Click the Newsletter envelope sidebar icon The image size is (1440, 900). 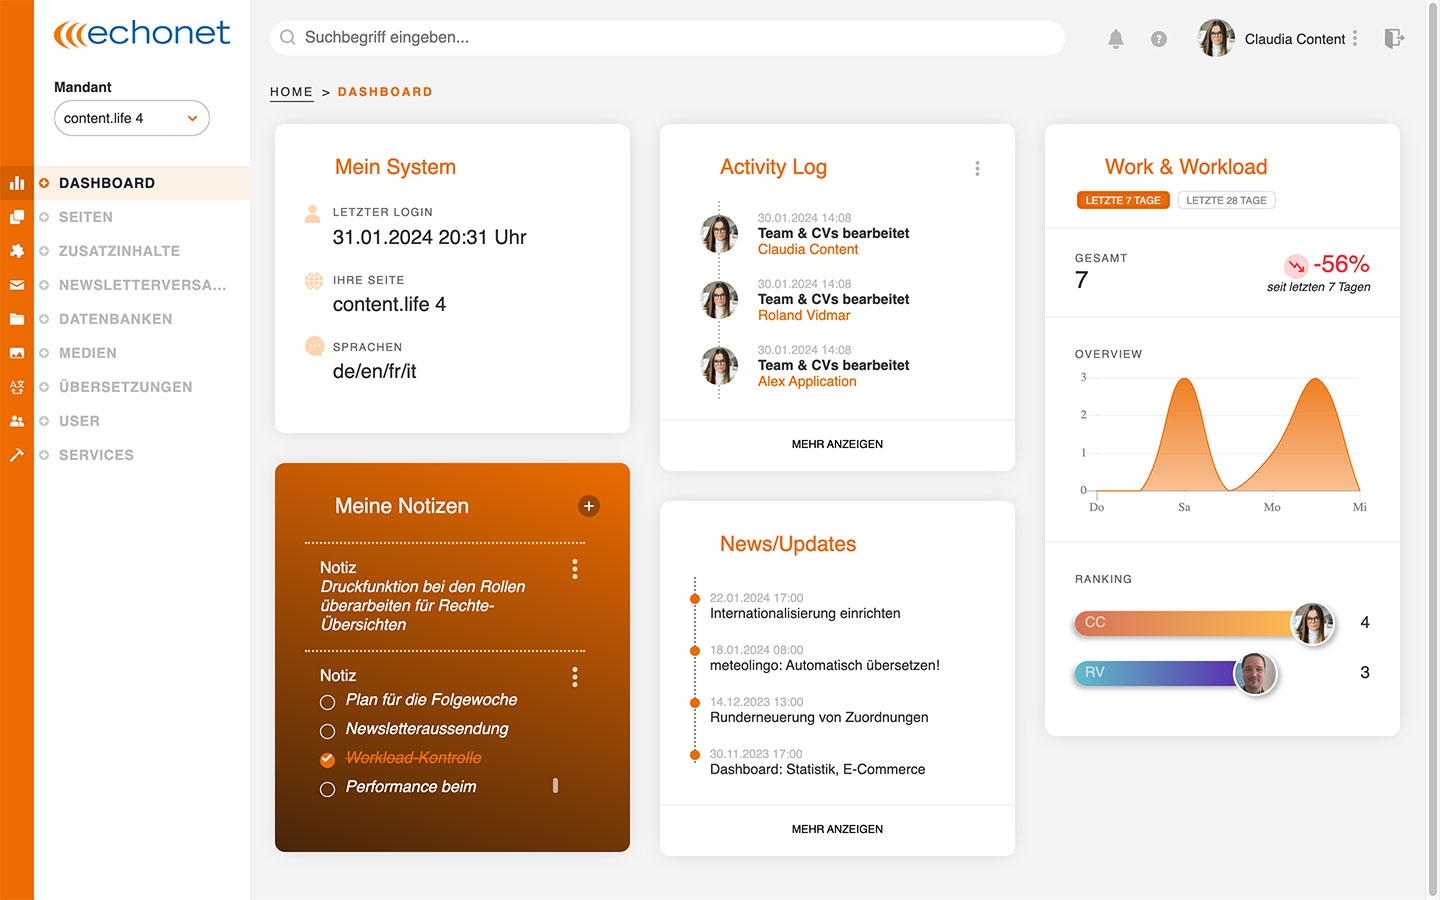[x=17, y=285]
